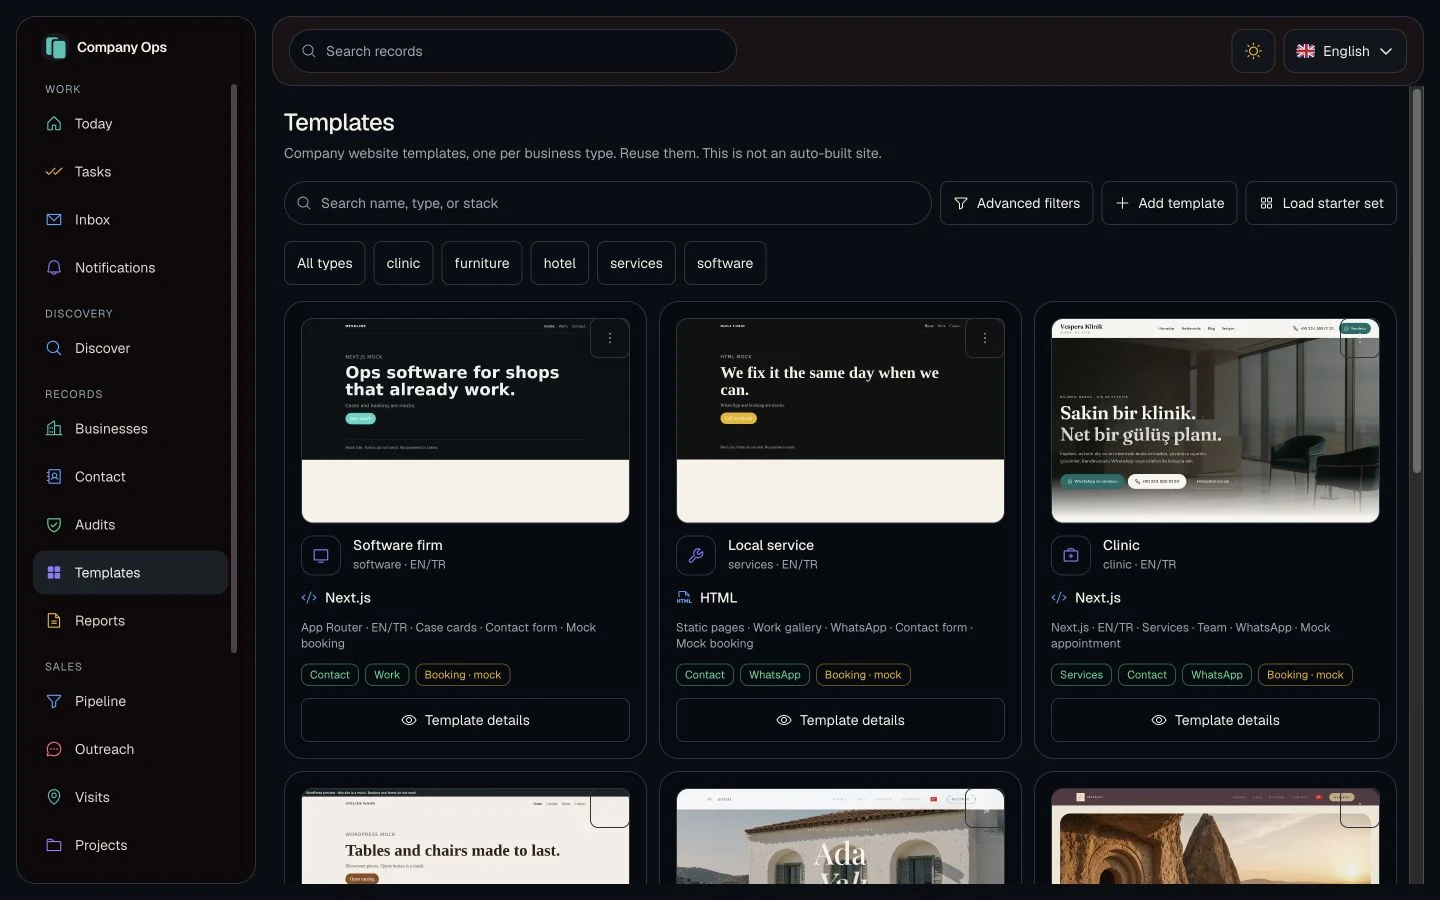This screenshot has height=900, width=1440.
Task: Click the Company Ops logo icon
Action: coord(55,47)
